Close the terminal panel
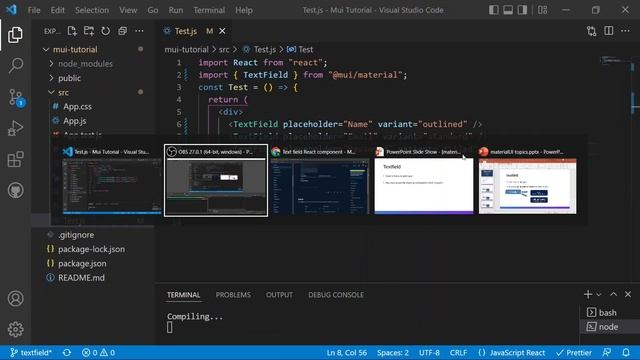This screenshot has width=640, height=360. point(628,294)
